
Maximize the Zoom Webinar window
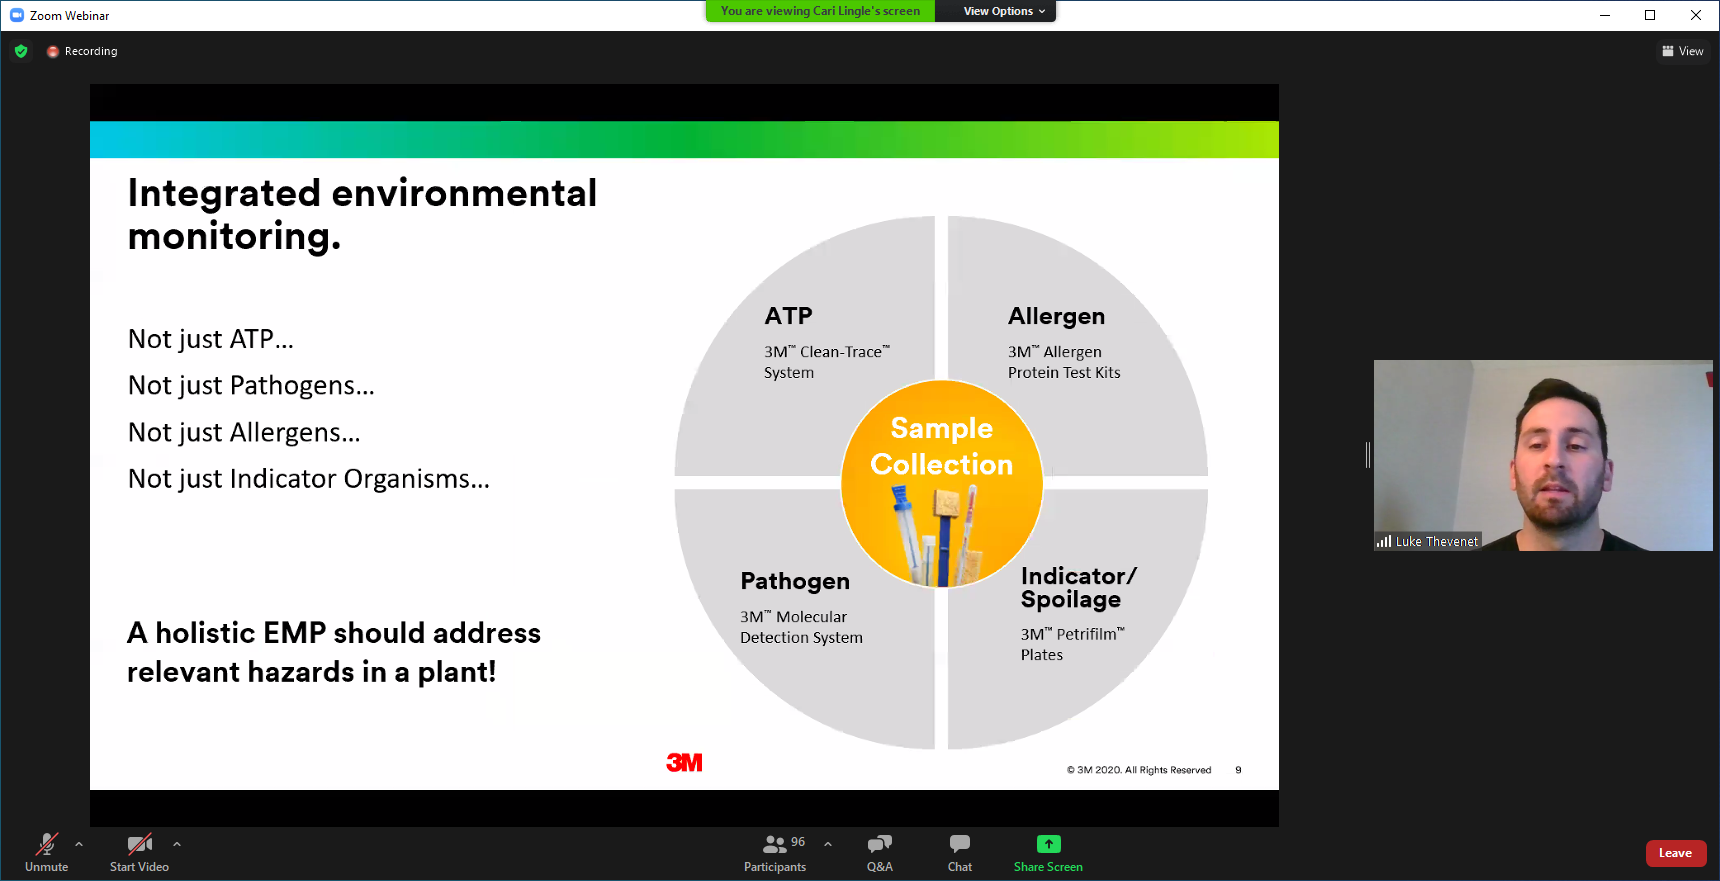tap(1650, 15)
